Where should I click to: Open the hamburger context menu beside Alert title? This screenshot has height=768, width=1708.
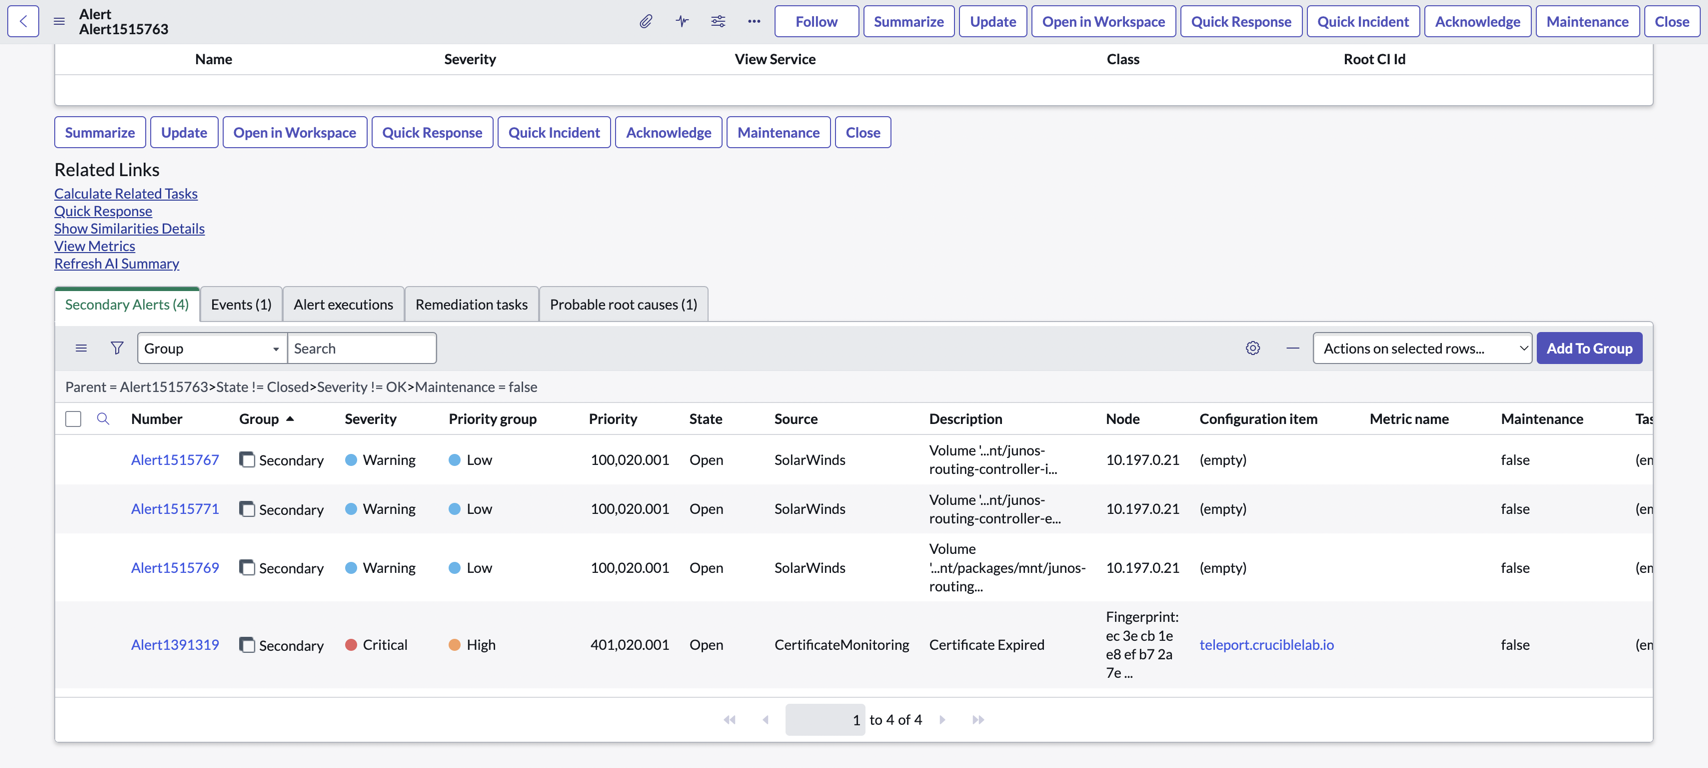coord(59,21)
